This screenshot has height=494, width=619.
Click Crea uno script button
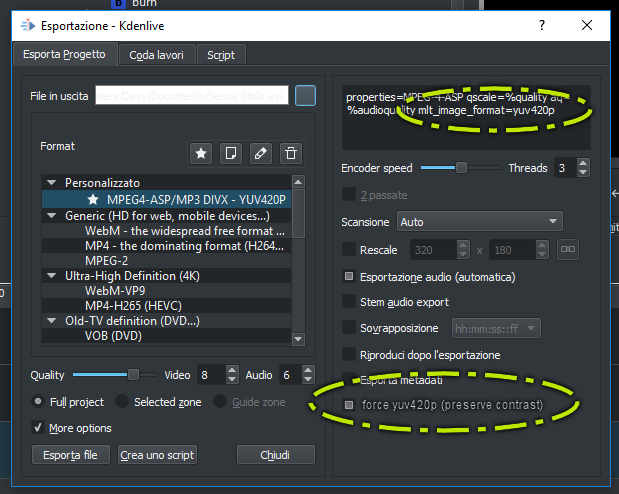pyautogui.click(x=157, y=455)
